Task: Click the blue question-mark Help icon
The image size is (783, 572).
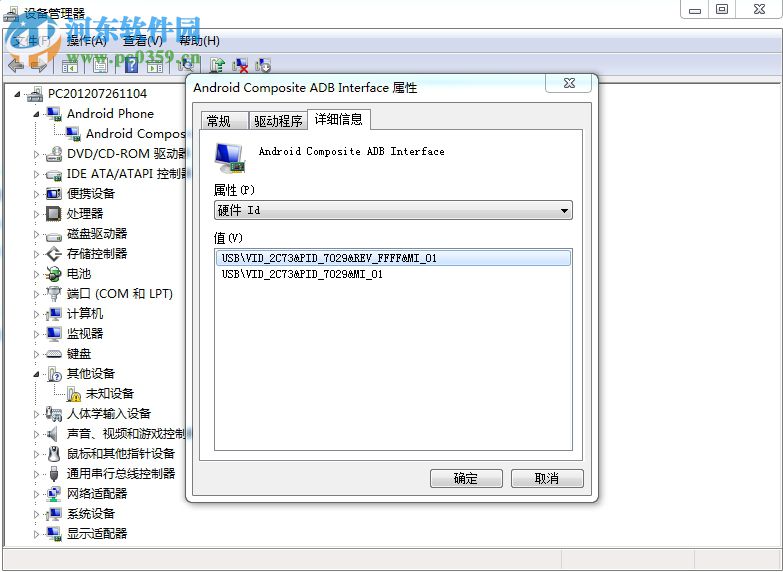Action: 131,65
